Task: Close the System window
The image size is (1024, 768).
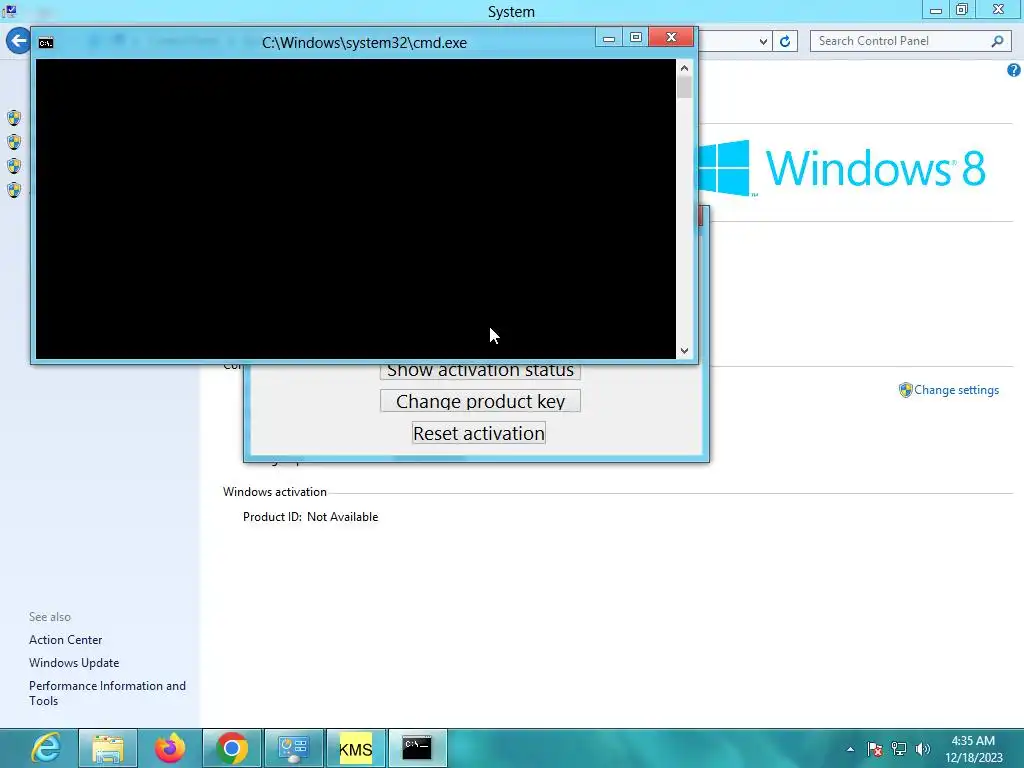Action: (999, 9)
